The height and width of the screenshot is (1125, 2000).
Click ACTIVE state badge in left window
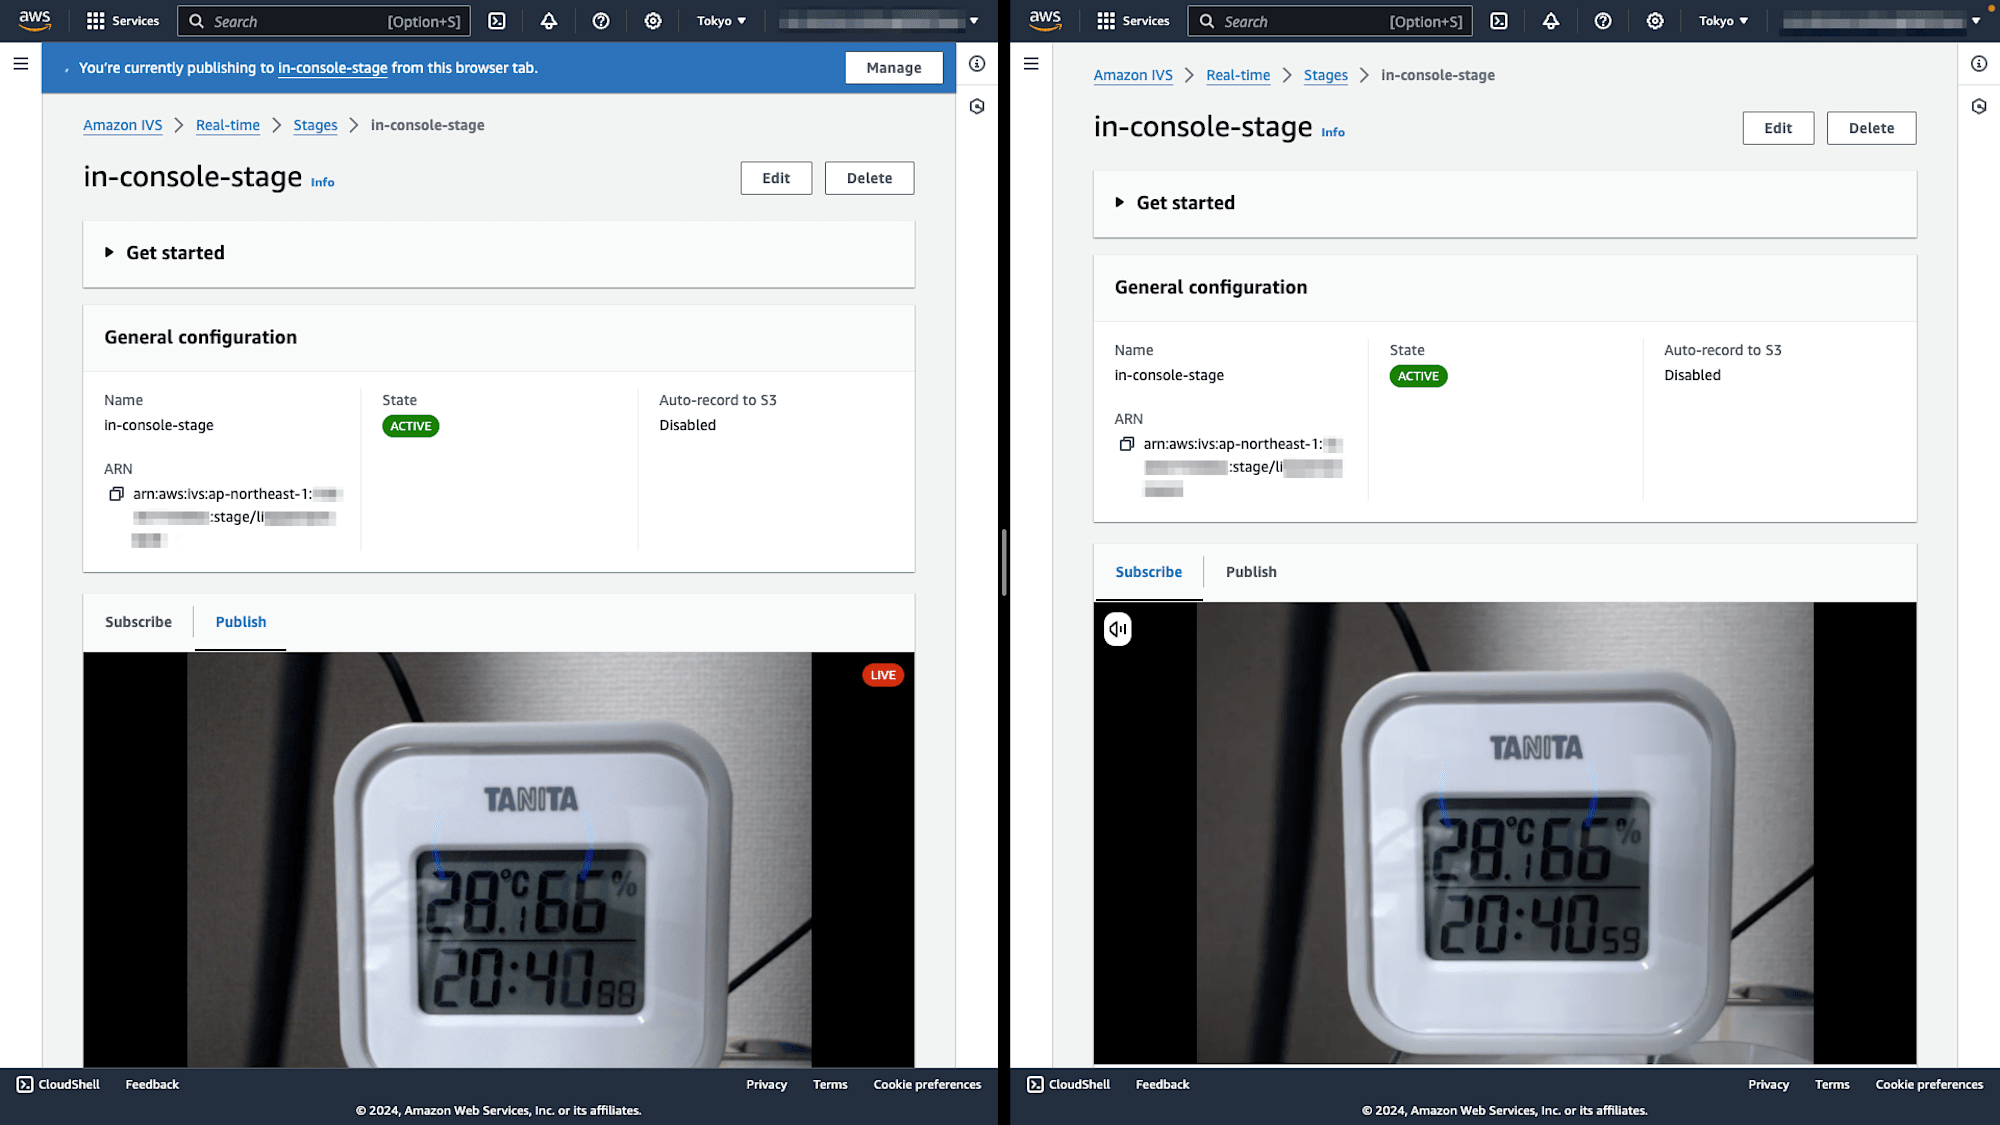(x=410, y=426)
